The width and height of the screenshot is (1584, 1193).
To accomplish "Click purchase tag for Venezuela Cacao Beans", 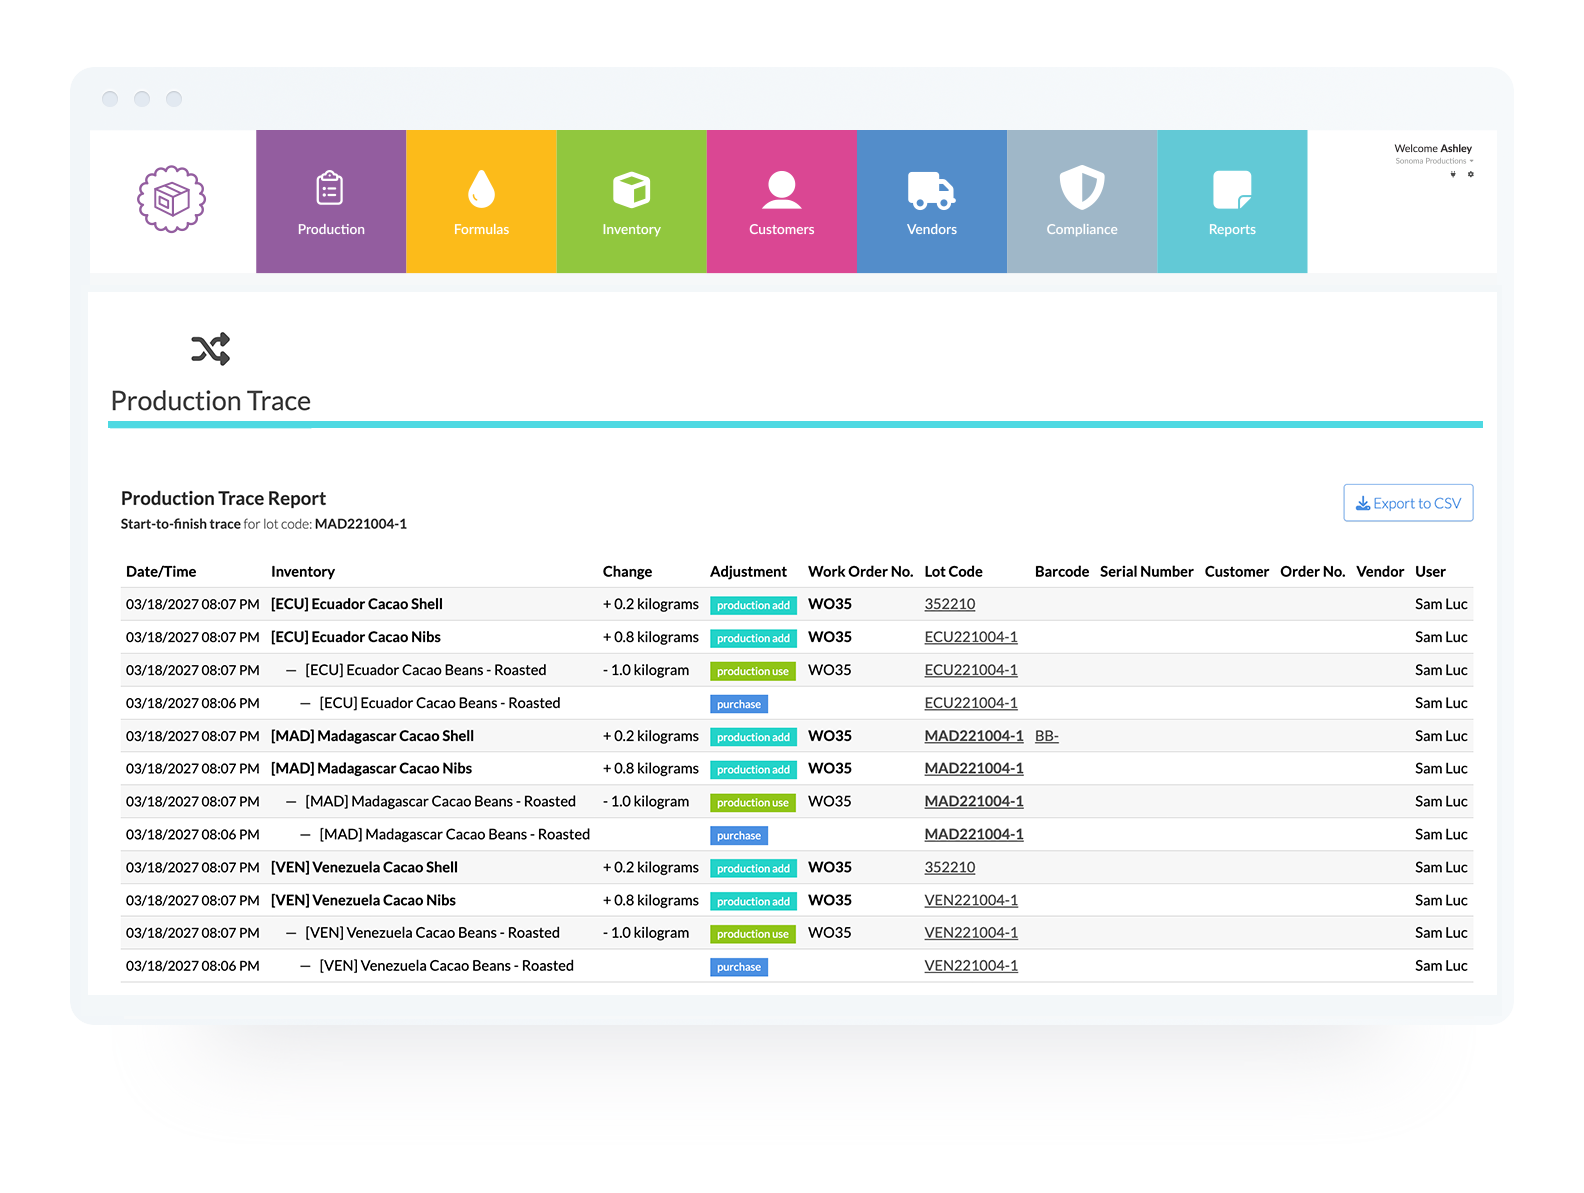I will 739,967.
